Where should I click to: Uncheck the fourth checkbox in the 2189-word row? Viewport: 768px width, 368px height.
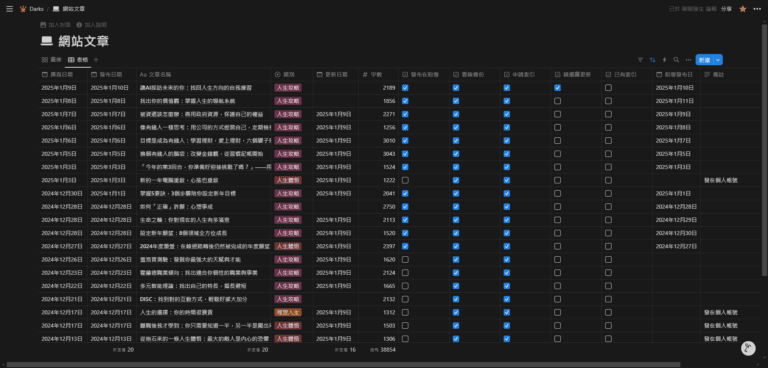click(x=557, y=88)
